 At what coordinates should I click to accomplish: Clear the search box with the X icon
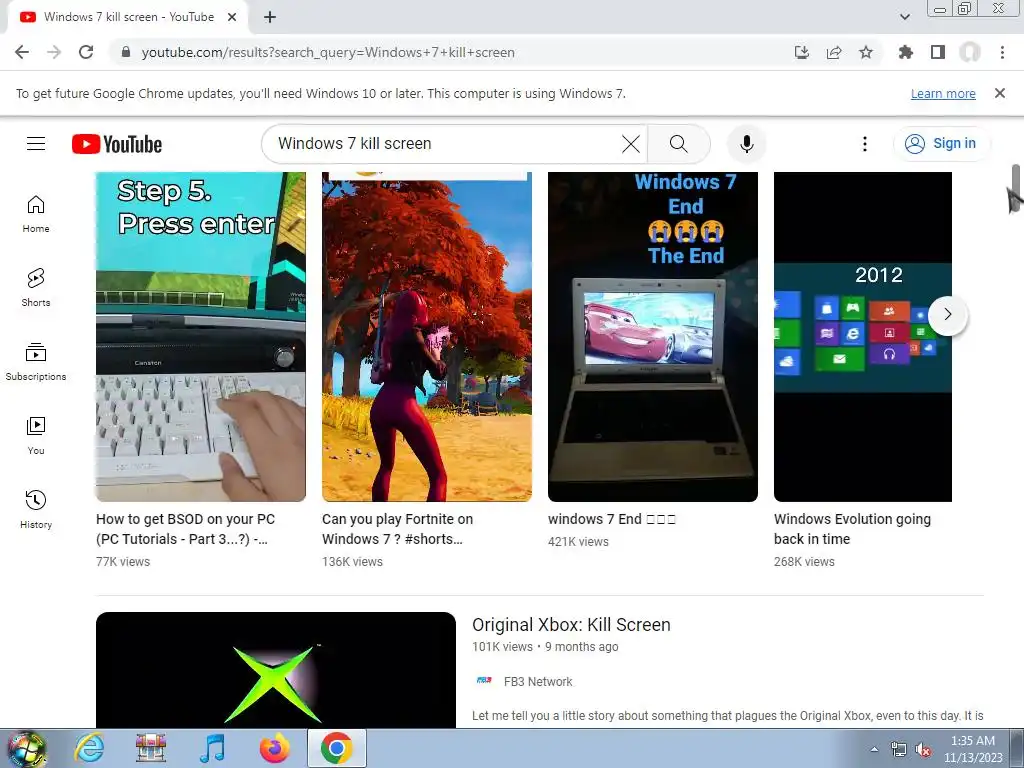point(630,144)
